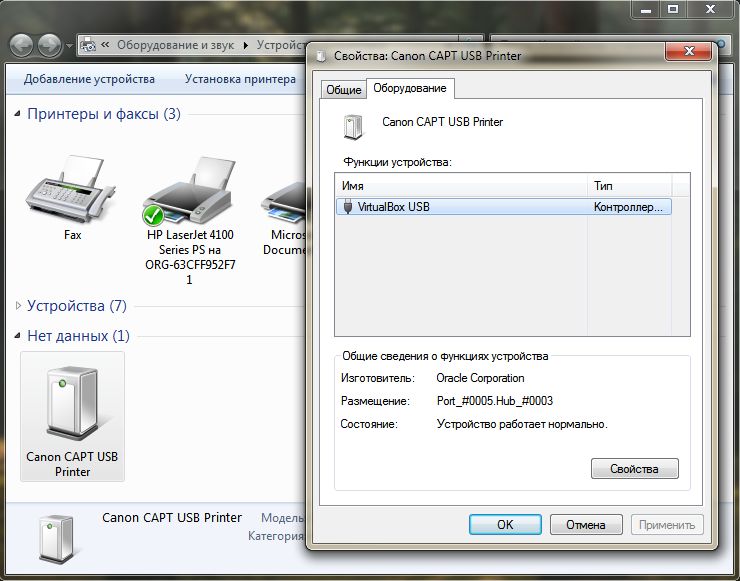Expand hidden breadcrumb chevrons in address bar
This screenshot has height=581, width=740.
[105, 45]
